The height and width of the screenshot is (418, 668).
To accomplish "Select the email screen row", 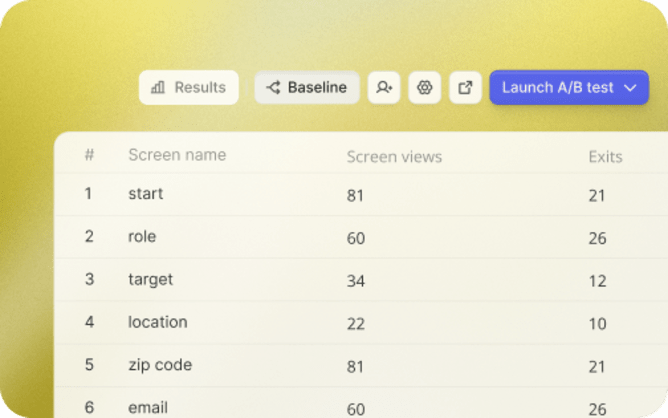I will coord(361,403).
